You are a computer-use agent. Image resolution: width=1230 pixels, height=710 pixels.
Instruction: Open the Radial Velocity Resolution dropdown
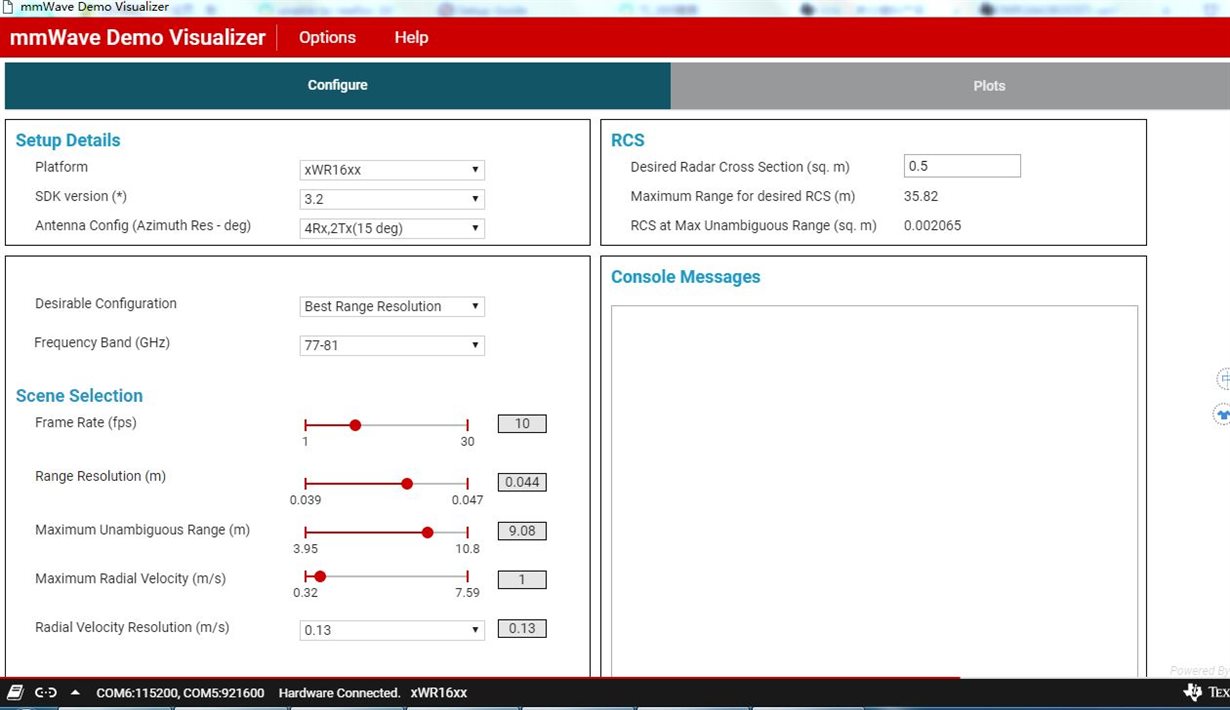(x=393, y=630)
